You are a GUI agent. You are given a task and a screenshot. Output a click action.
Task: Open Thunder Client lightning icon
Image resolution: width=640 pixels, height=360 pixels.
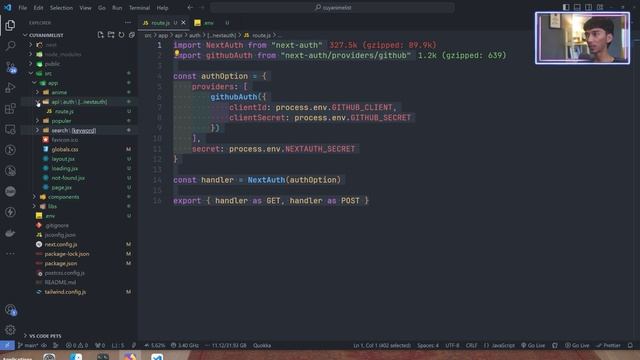tap(10, 212)
